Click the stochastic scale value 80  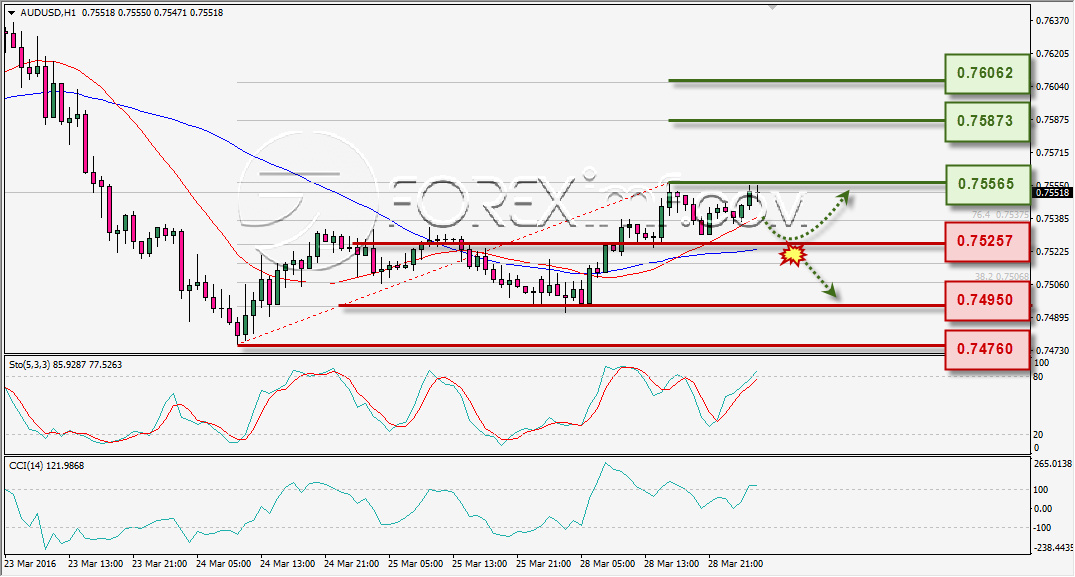point(1038,377)
